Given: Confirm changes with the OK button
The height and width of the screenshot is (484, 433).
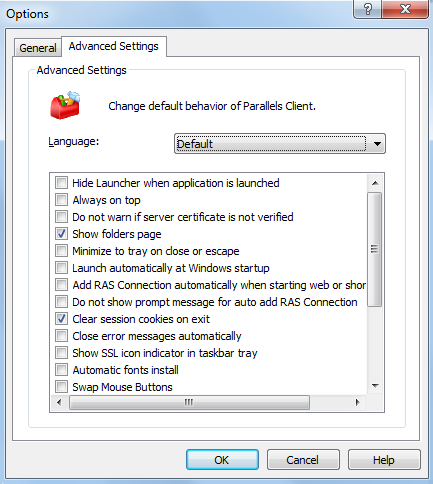Looking at the screenshot, I should 222,460.
